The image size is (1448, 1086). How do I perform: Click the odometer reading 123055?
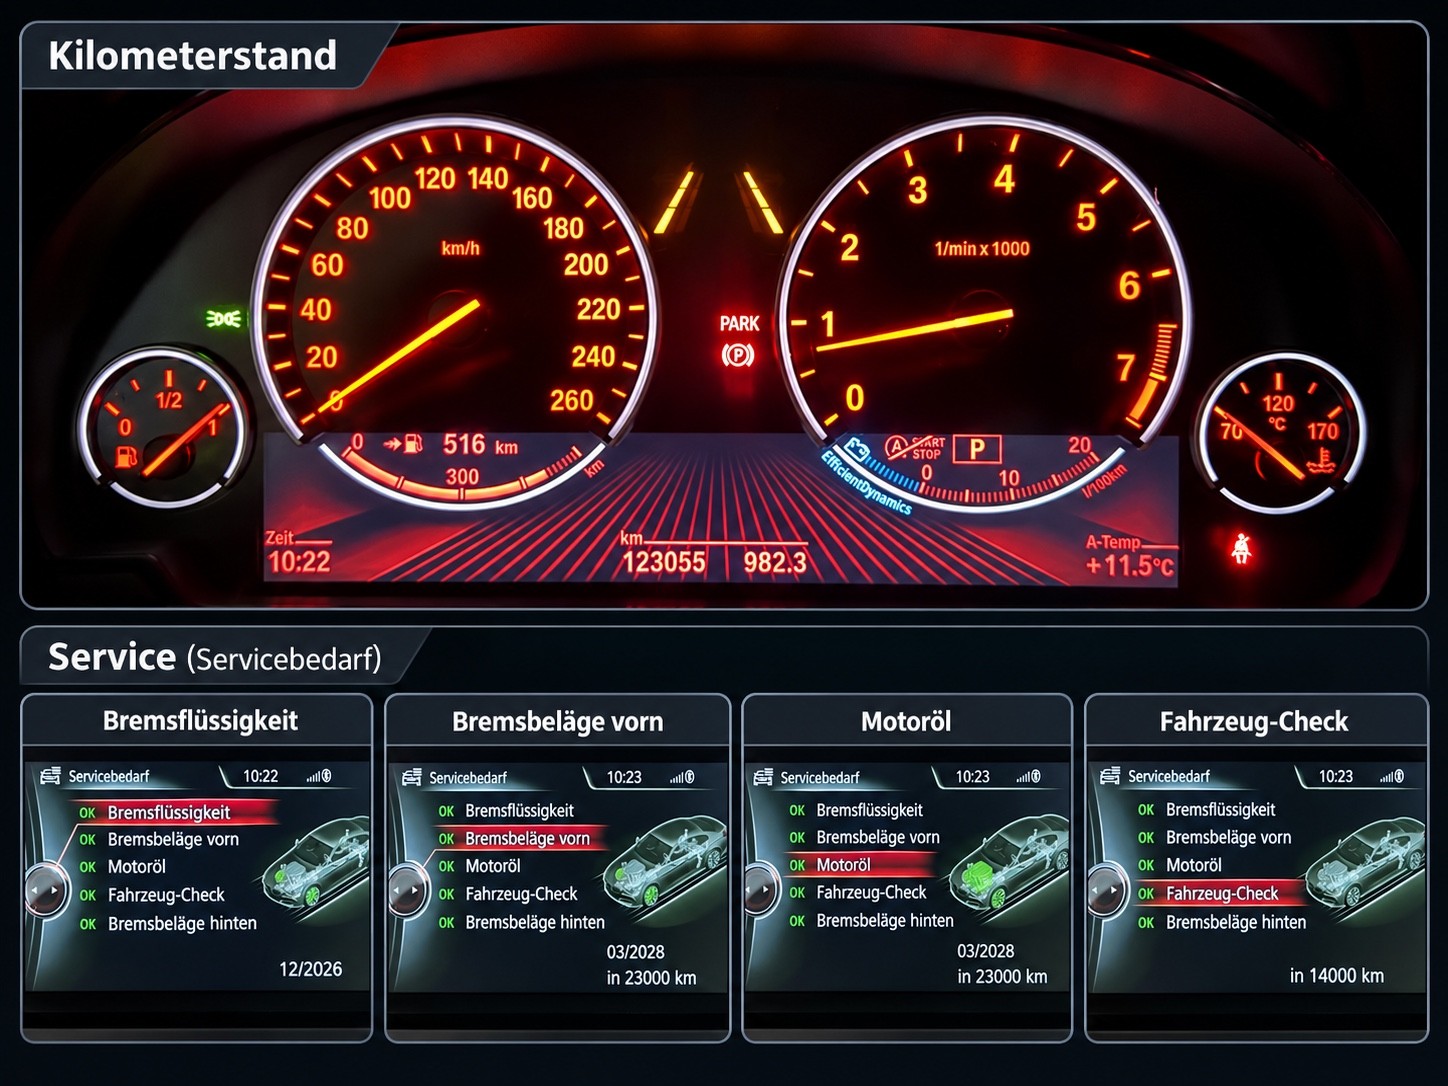[x=664, y=563]
